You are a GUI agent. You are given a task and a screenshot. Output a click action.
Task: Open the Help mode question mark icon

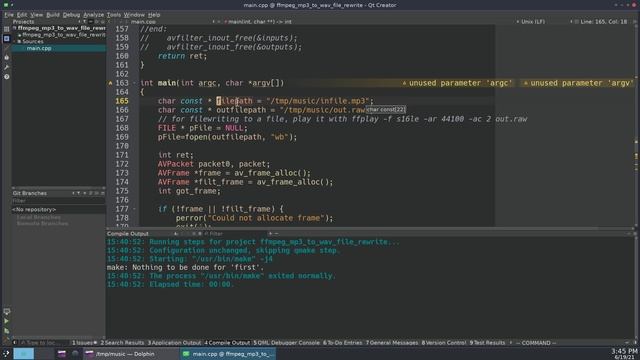pos(7,76)
